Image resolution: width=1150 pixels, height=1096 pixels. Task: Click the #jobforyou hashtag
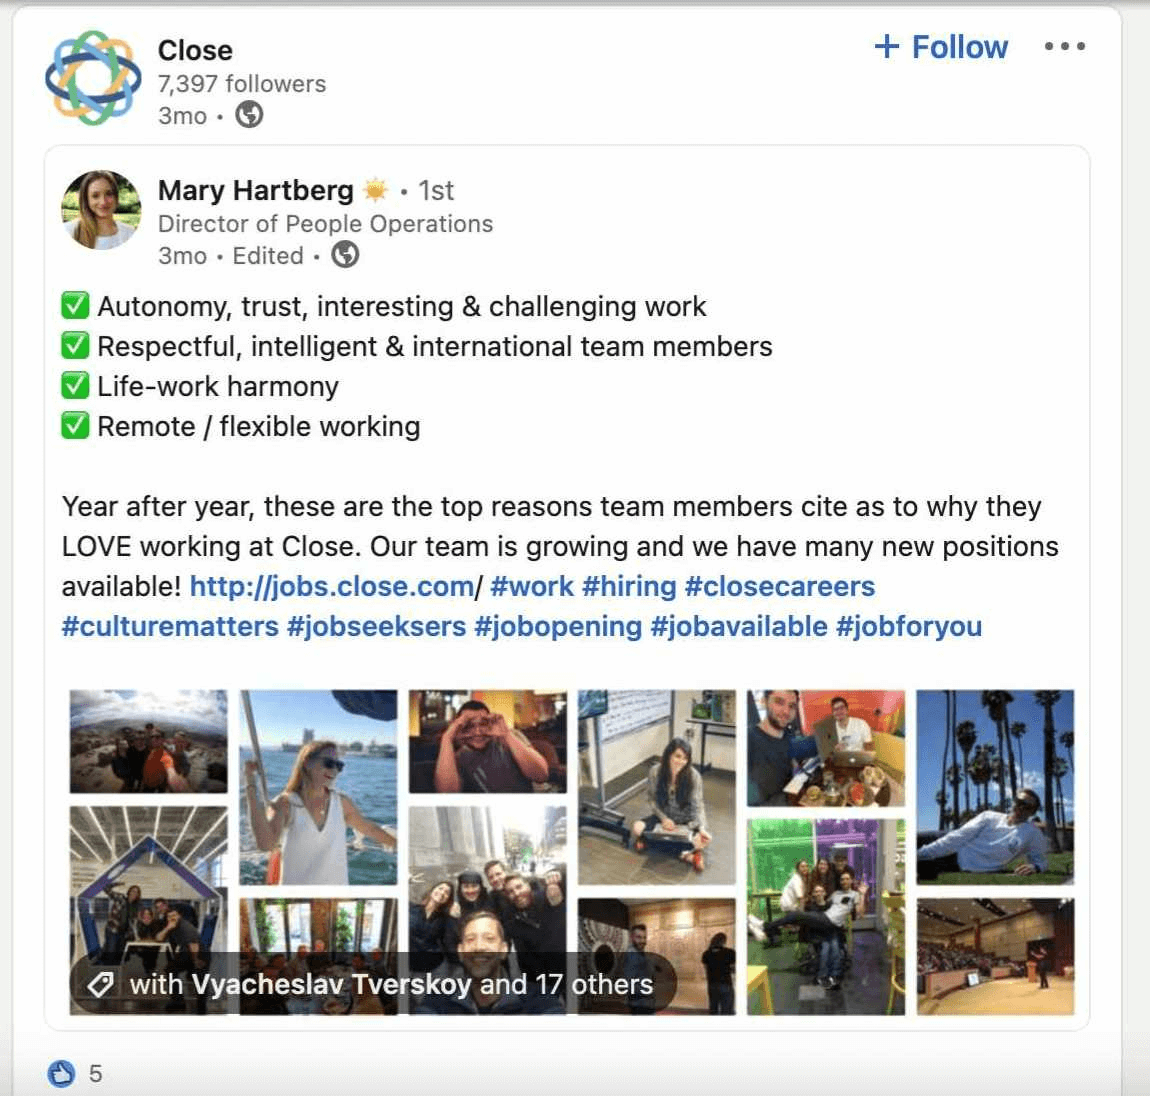(x=910, y=626)
